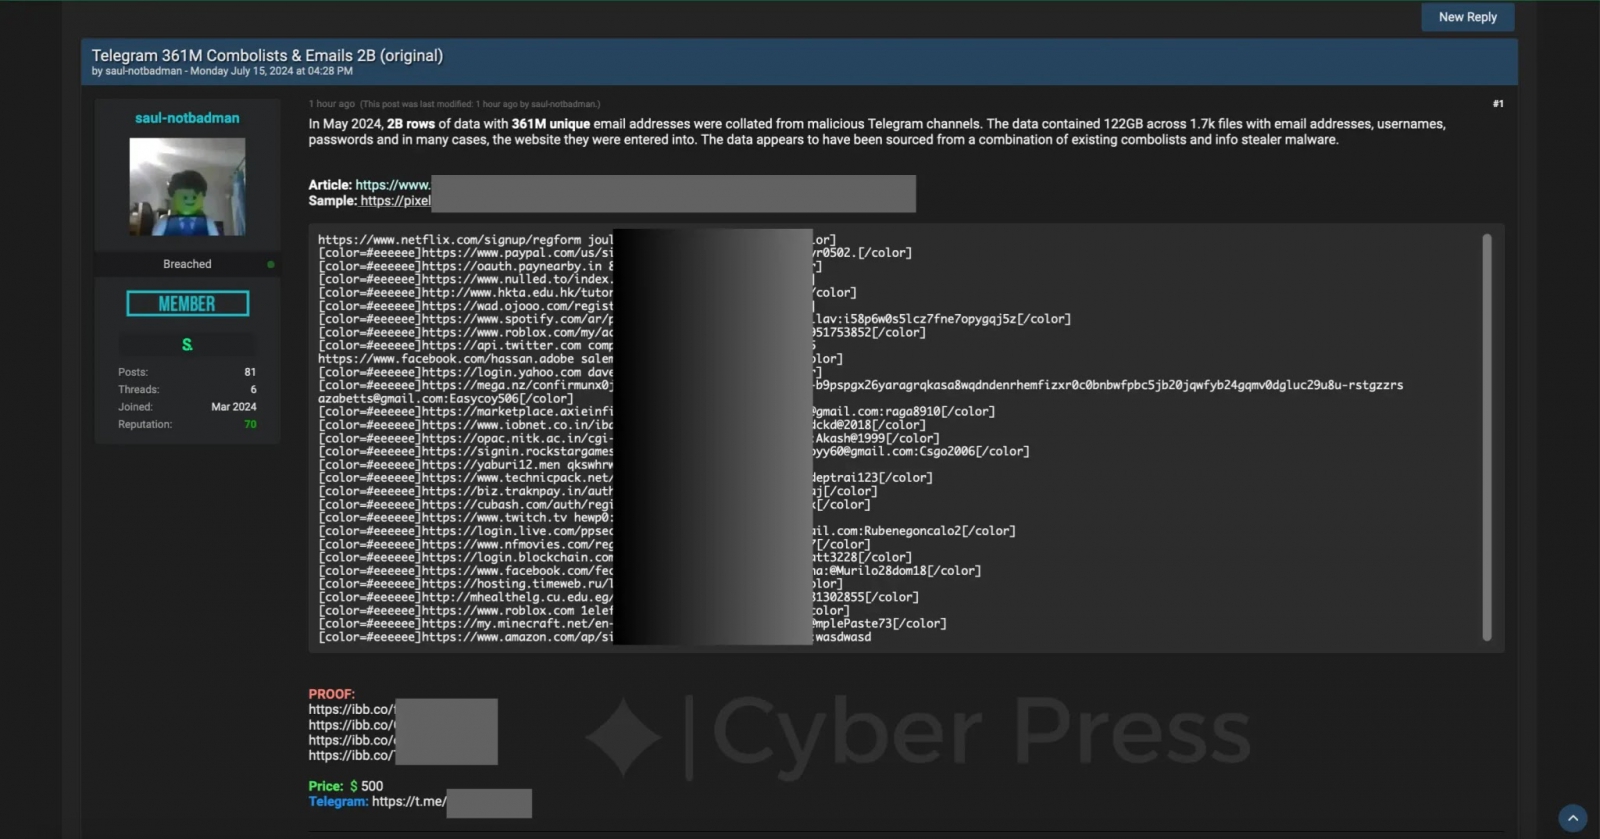Click the code line containing www.twitch.tv
The height and width of the screenshot is (839, 1600).
pos(465,517)
